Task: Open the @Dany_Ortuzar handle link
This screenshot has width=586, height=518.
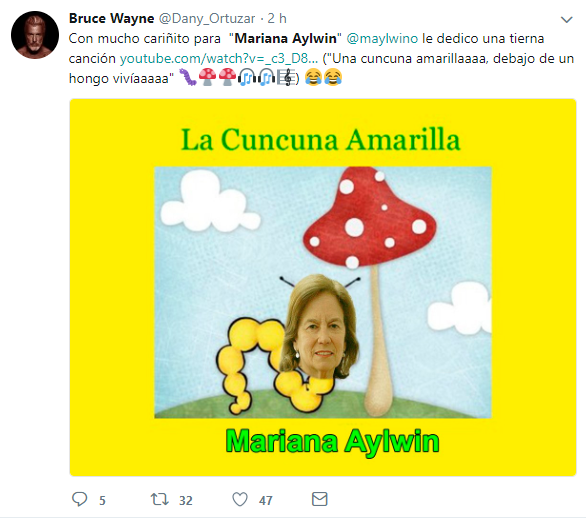Action: pyautogui.click(x=207, y=18)
